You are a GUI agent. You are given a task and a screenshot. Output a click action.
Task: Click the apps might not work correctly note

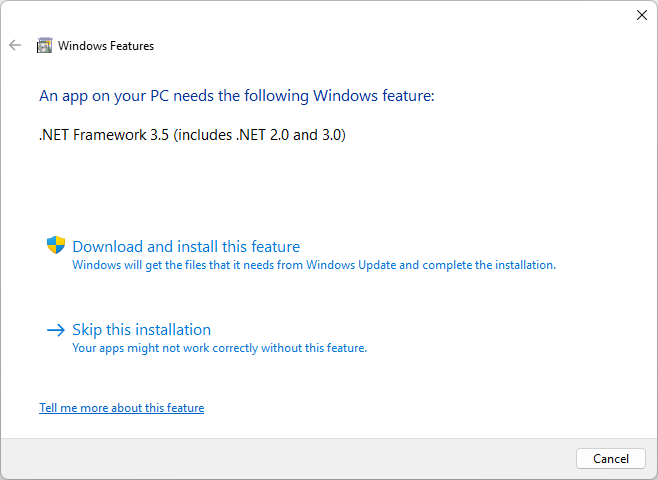(220, 349)
